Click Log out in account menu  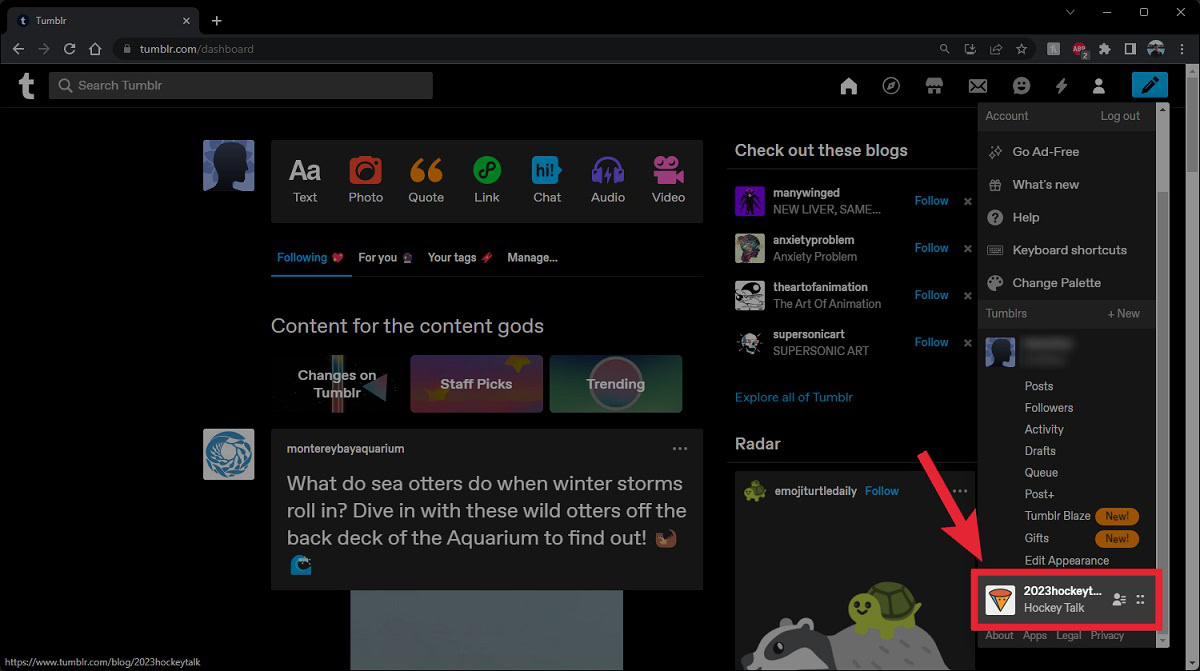[x=1120, y=116]
